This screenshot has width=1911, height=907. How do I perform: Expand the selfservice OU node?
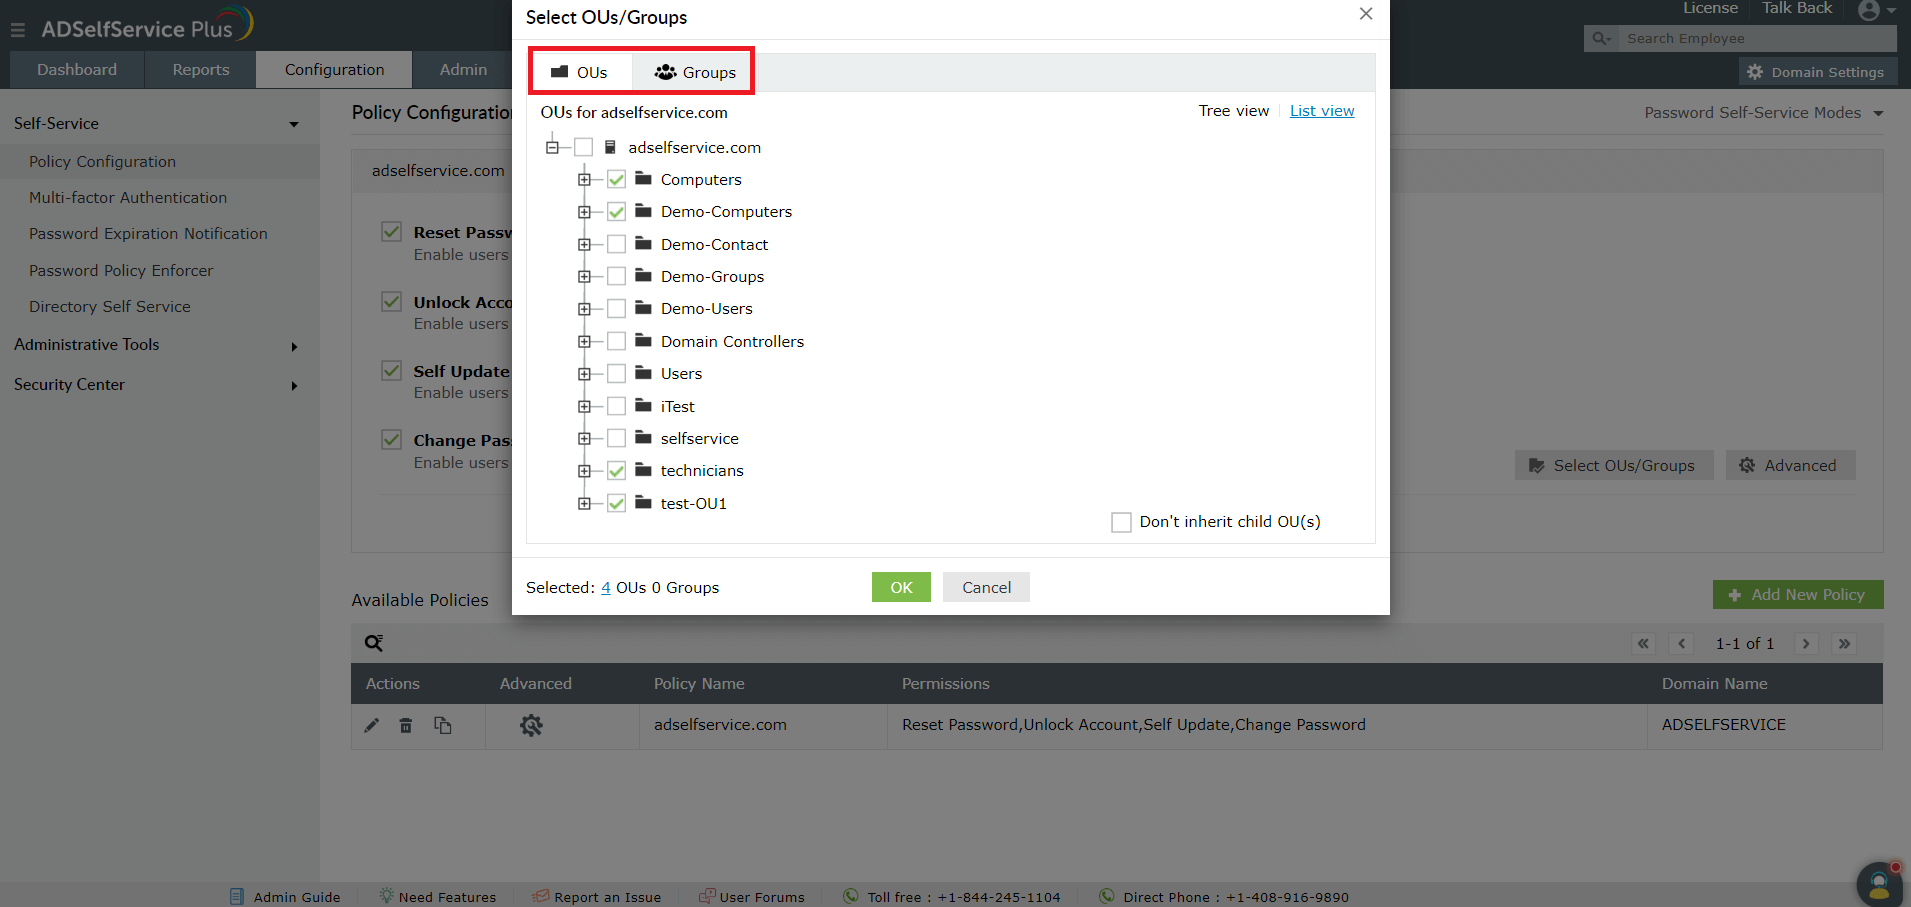coord(584,439)
